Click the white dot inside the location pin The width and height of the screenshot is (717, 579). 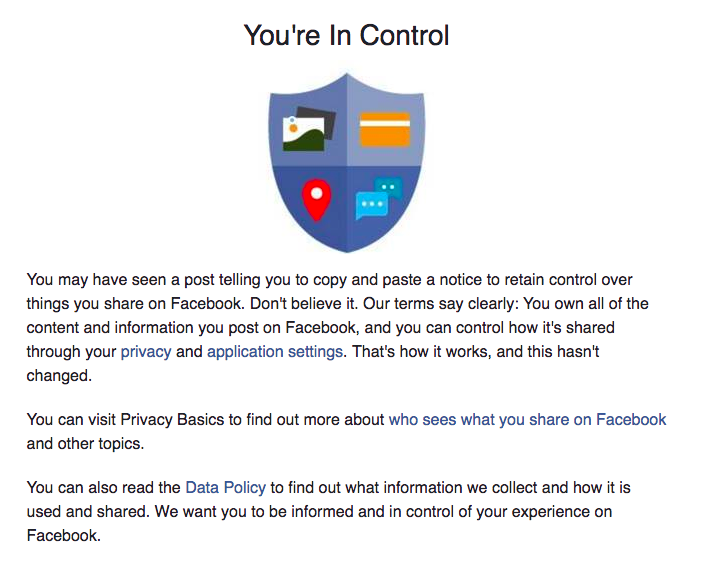click(316, 193)
